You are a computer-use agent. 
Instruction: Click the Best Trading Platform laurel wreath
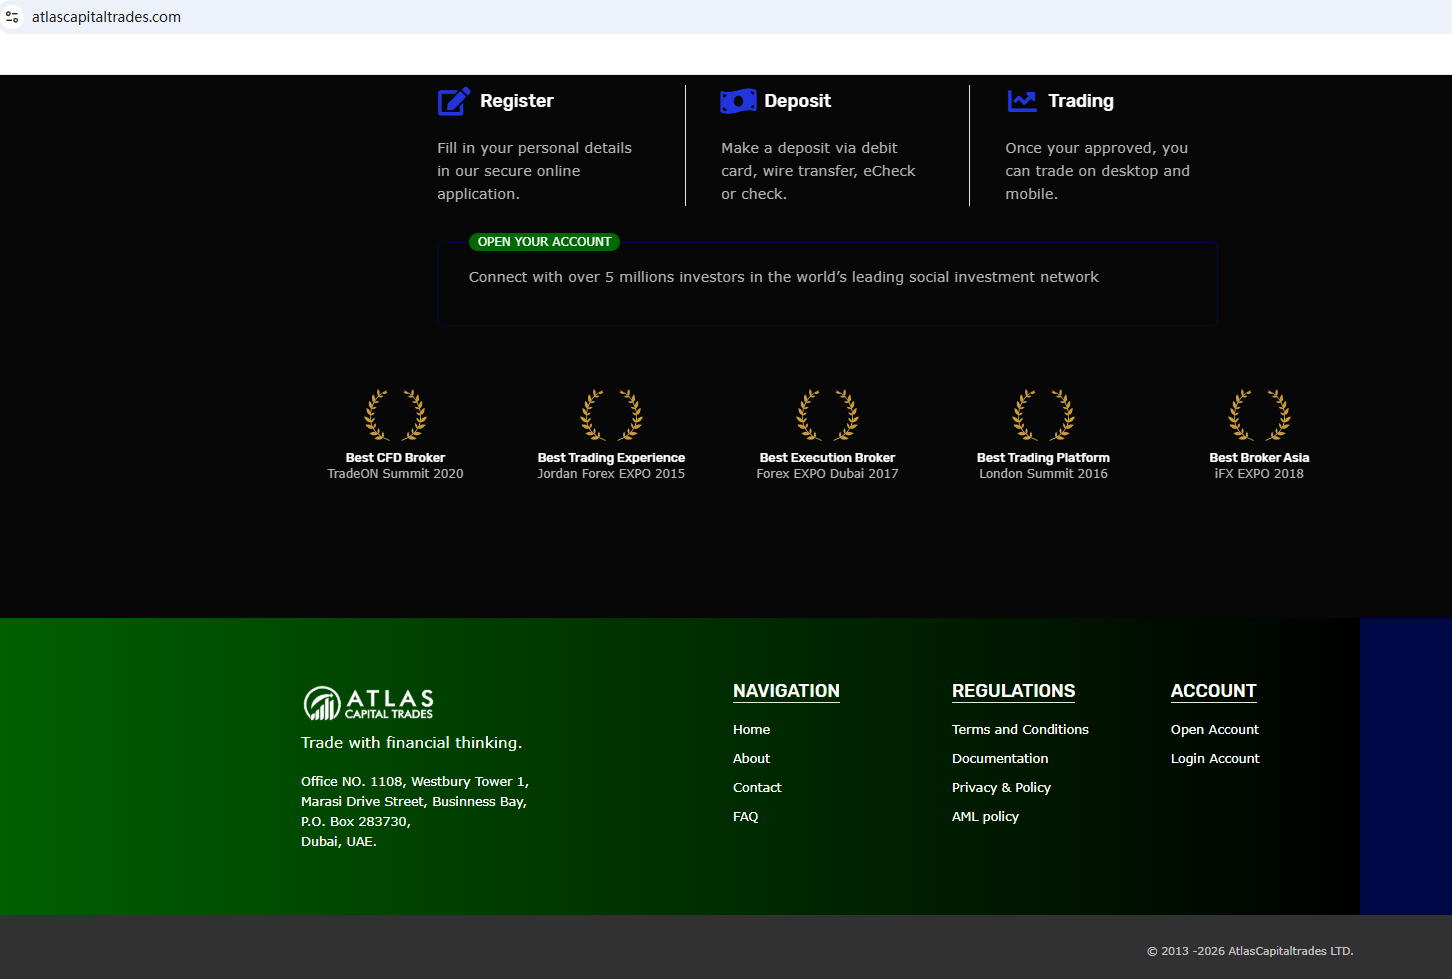click(x=1043, y=415)
